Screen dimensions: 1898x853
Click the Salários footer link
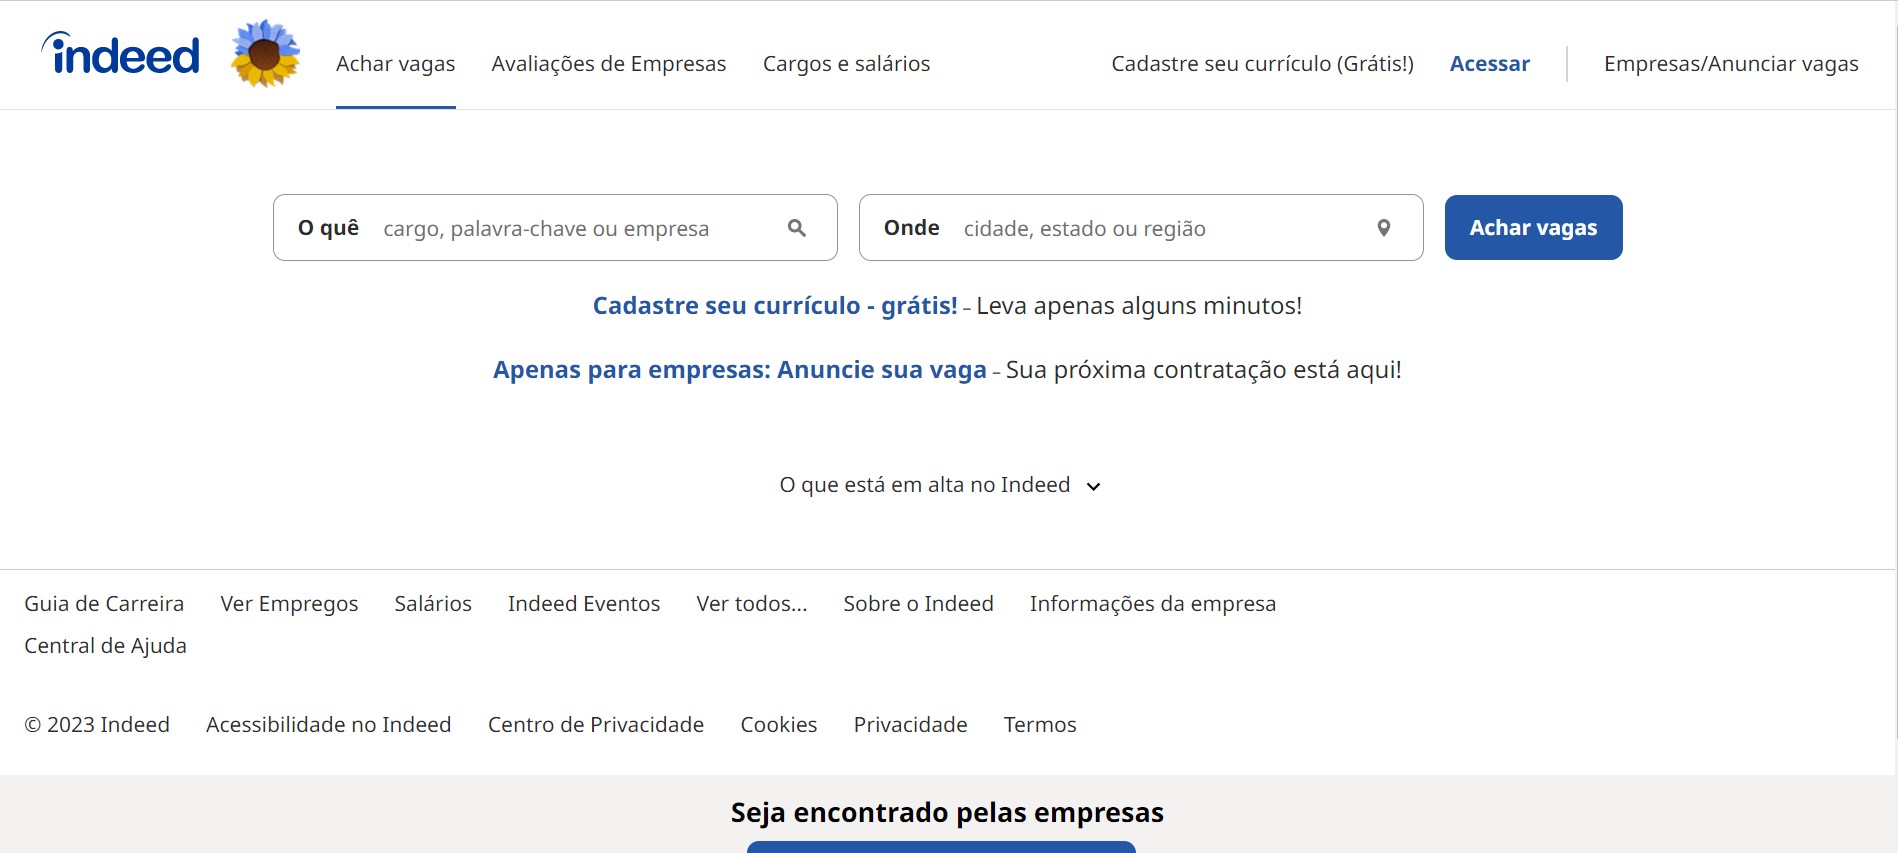pos(432,603)
